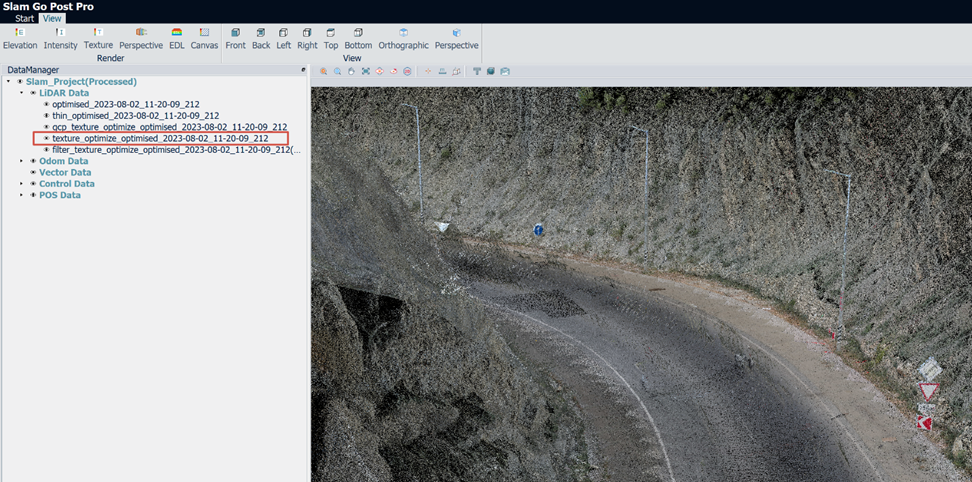
Task: Hide the texture_optimize_optimised layer
Action: point(46,139)
